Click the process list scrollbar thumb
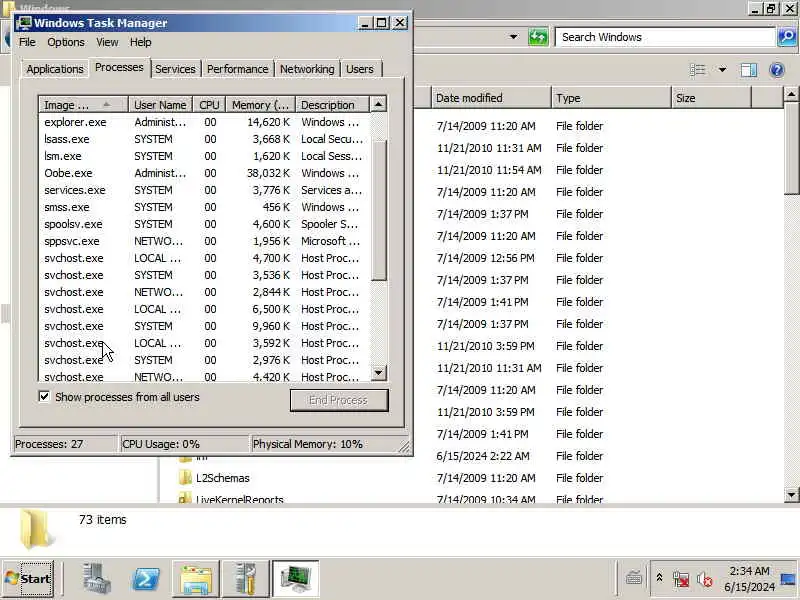 point(378,210)
